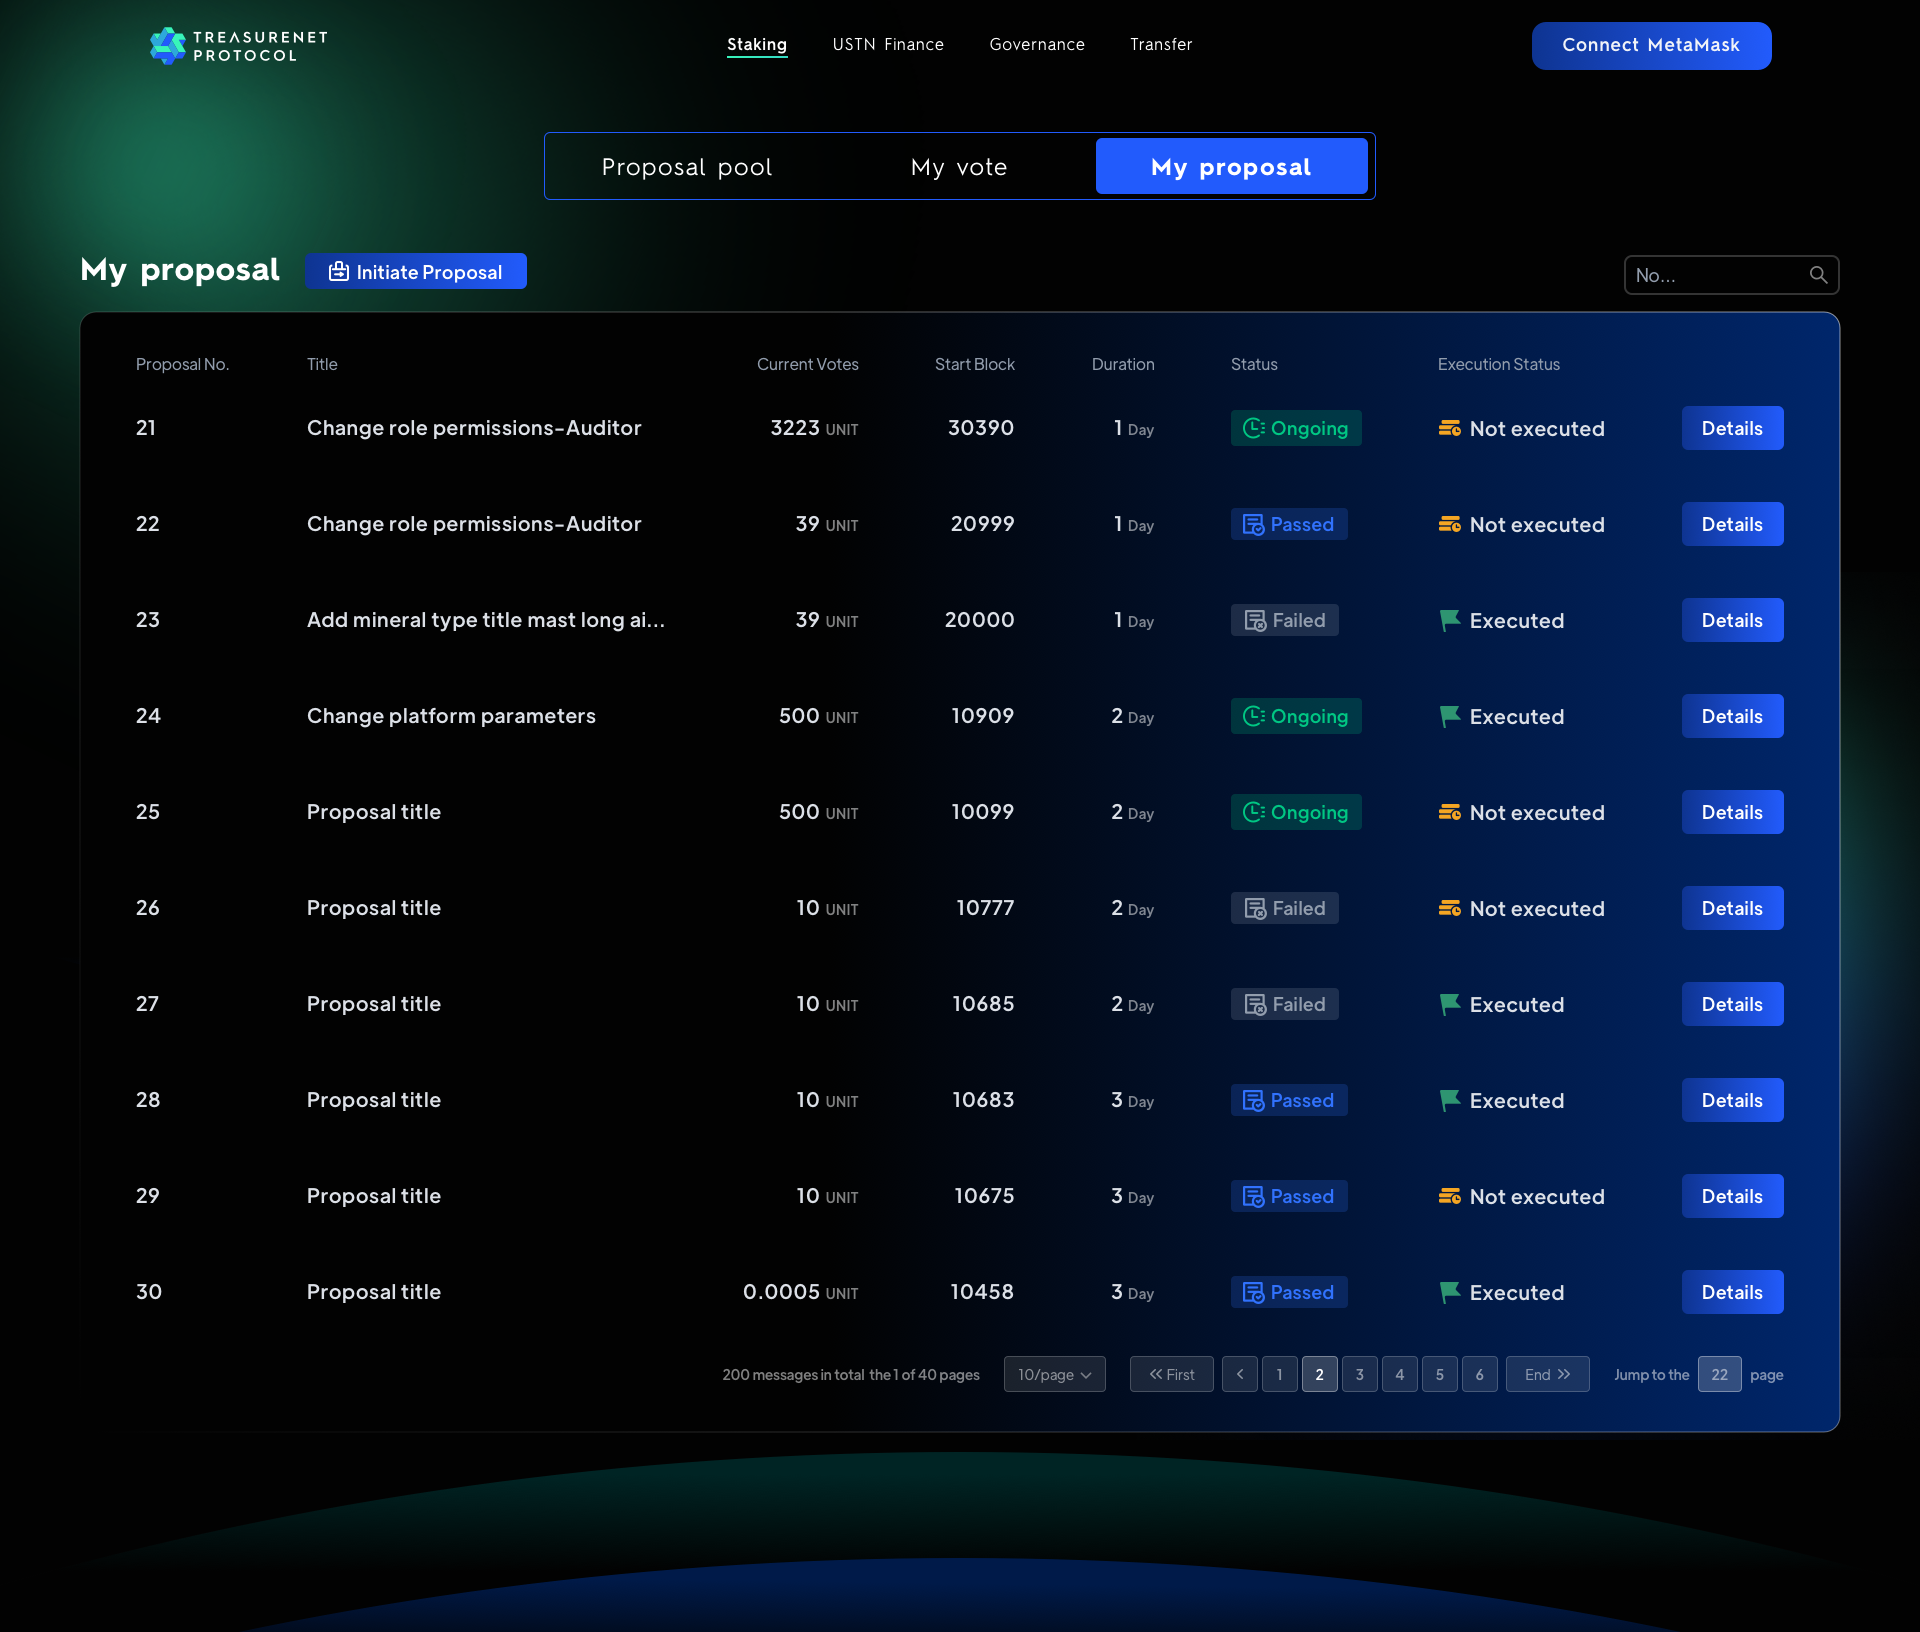Image resolution: width=1920 pixels, height=1632 pixels.
Task: Click the Failed document icon in row 23
Action: (x=1255, y=620)
